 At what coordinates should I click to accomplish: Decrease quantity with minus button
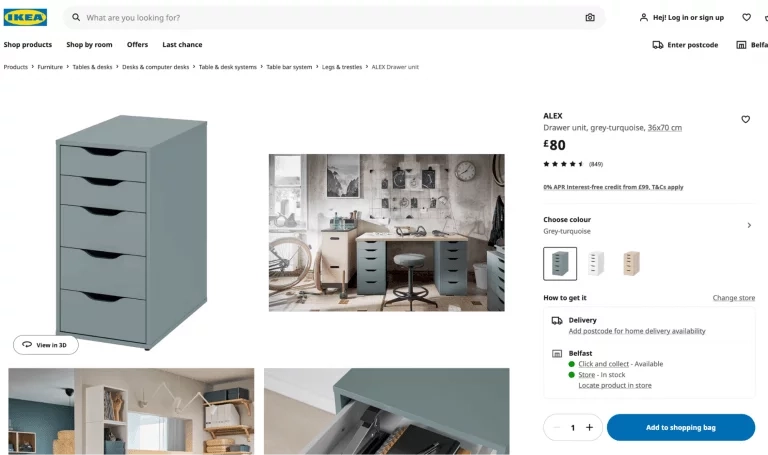coord(556,428)
